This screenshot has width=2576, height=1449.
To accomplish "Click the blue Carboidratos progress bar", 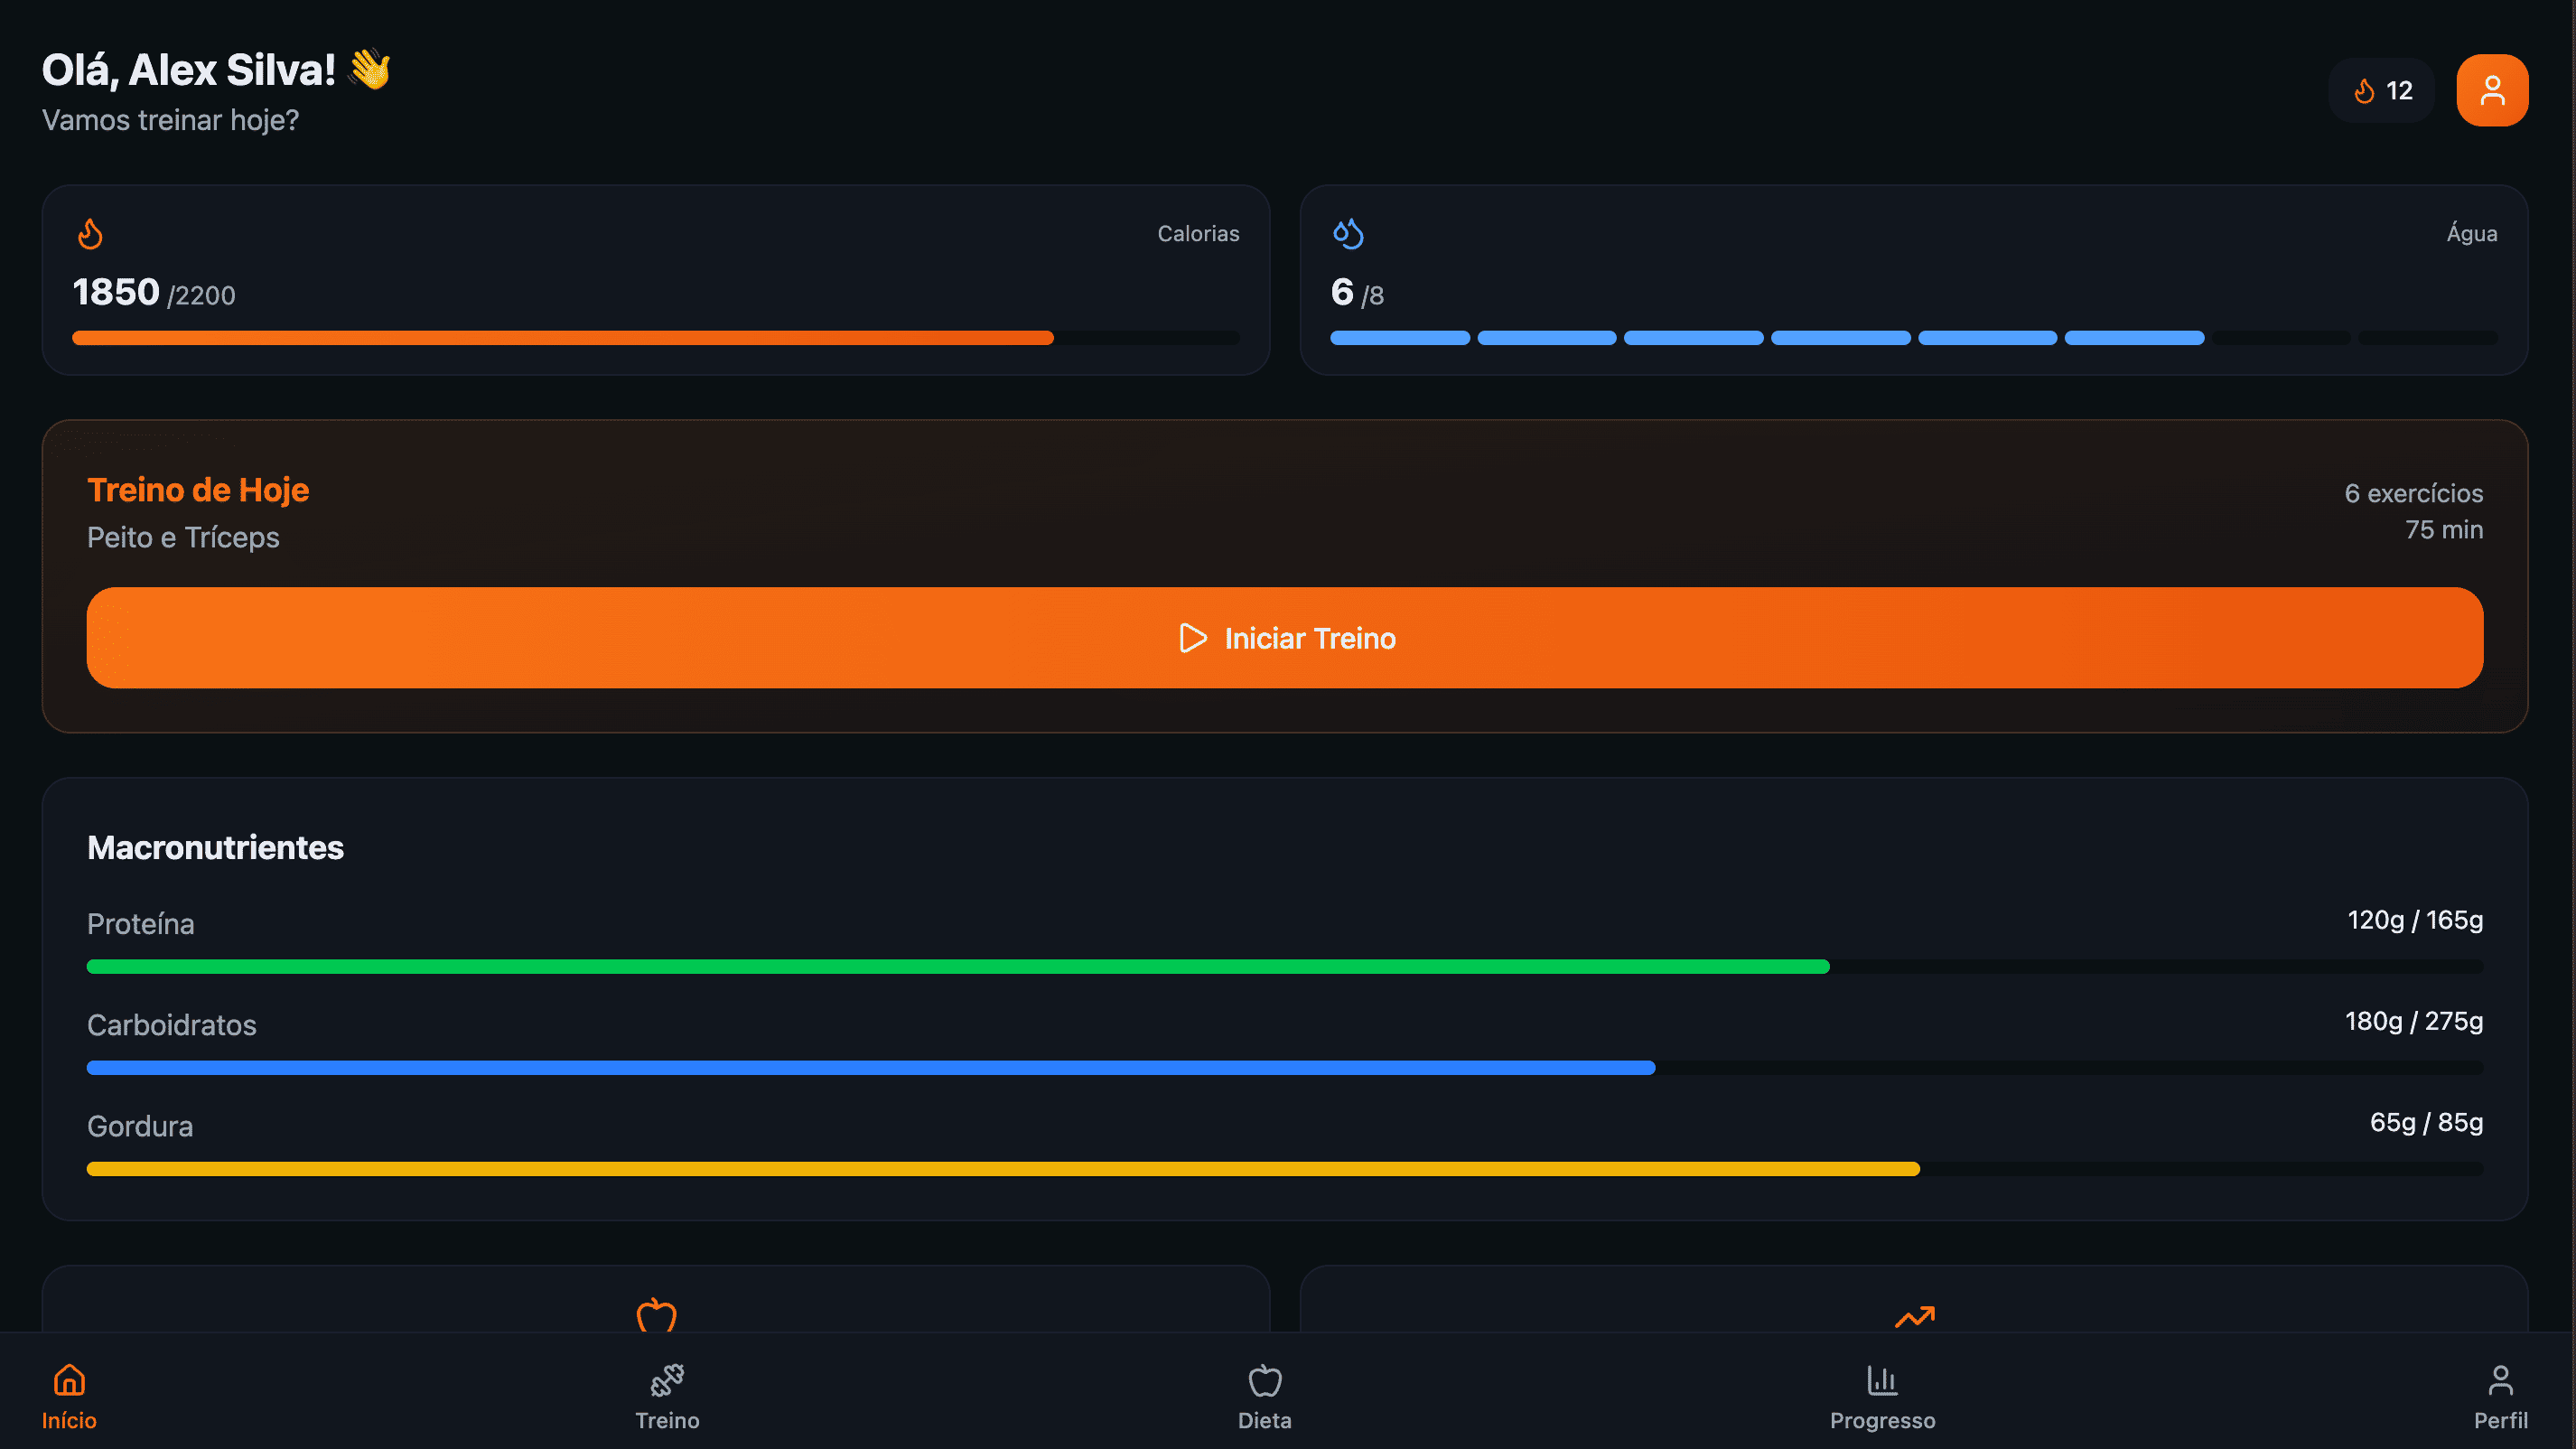I will (870, 1067).
